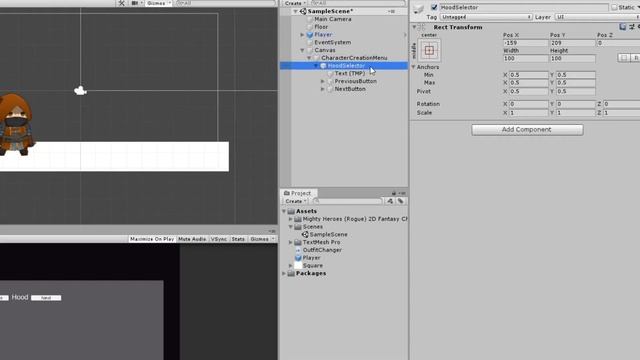Click the OutfitChanger script icon
The width and height of the screenshot is (640, 360).
tap(298, 250)
